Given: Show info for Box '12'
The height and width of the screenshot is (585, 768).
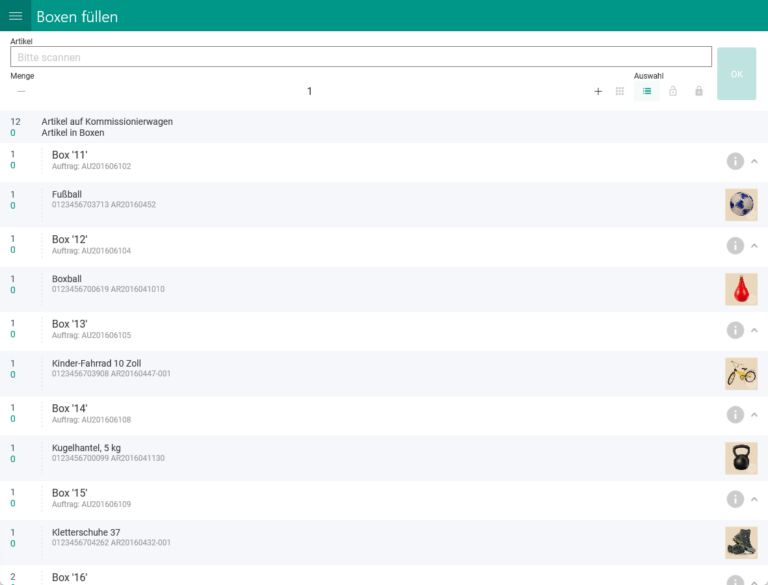Looking at the screenshot, I should 735,245.
